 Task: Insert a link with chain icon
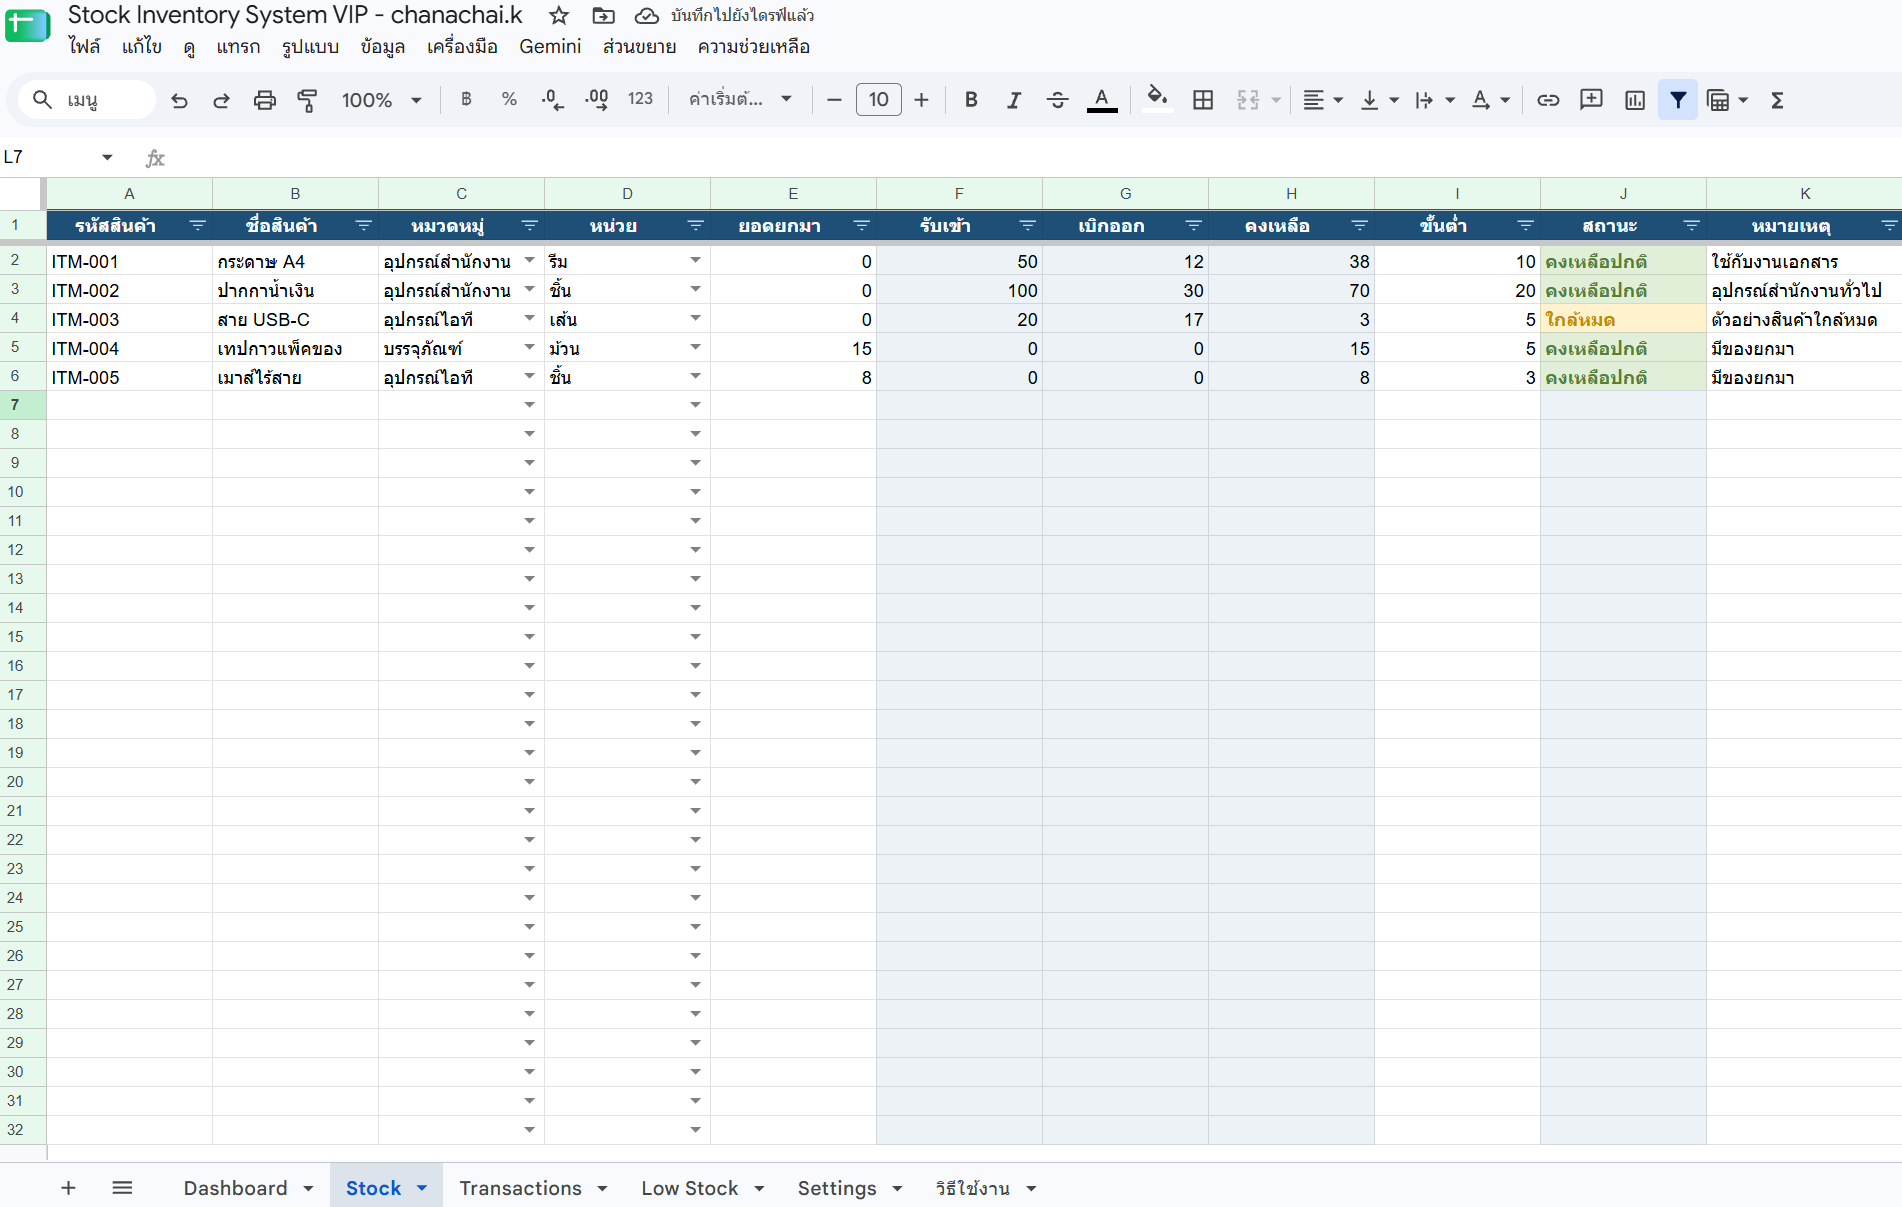1548,100
